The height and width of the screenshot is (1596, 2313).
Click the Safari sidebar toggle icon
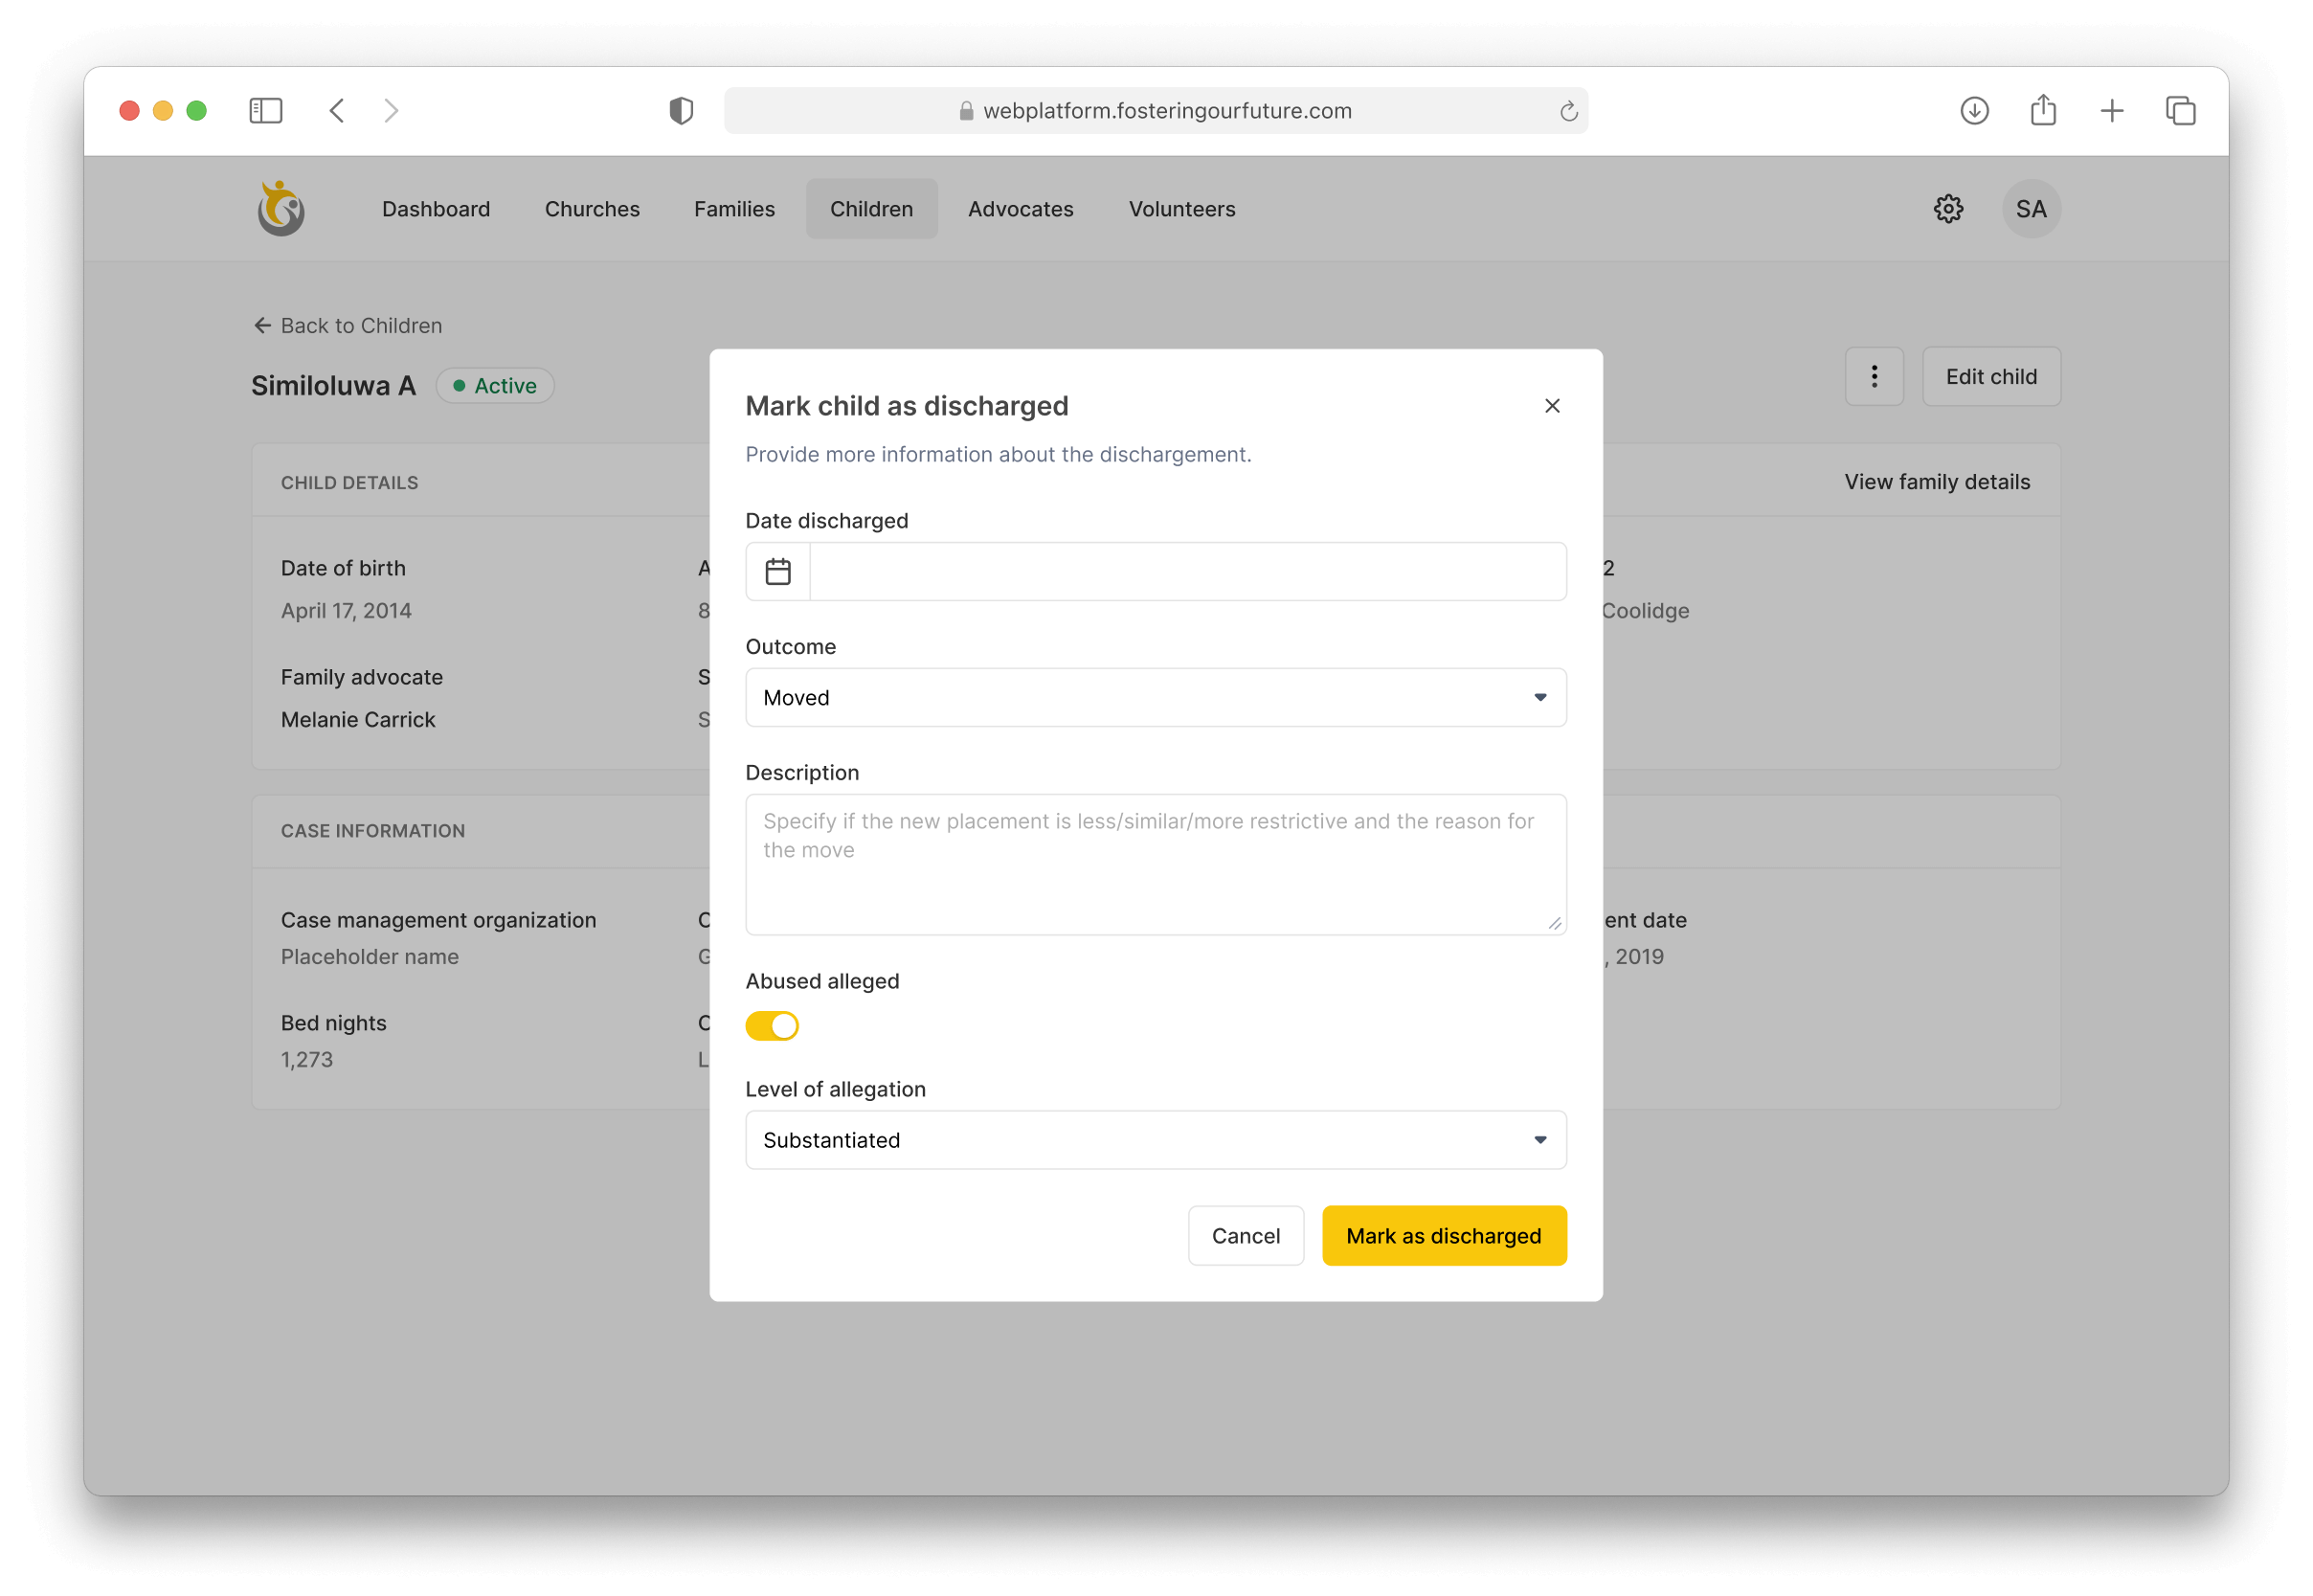(x=266, y=110)
